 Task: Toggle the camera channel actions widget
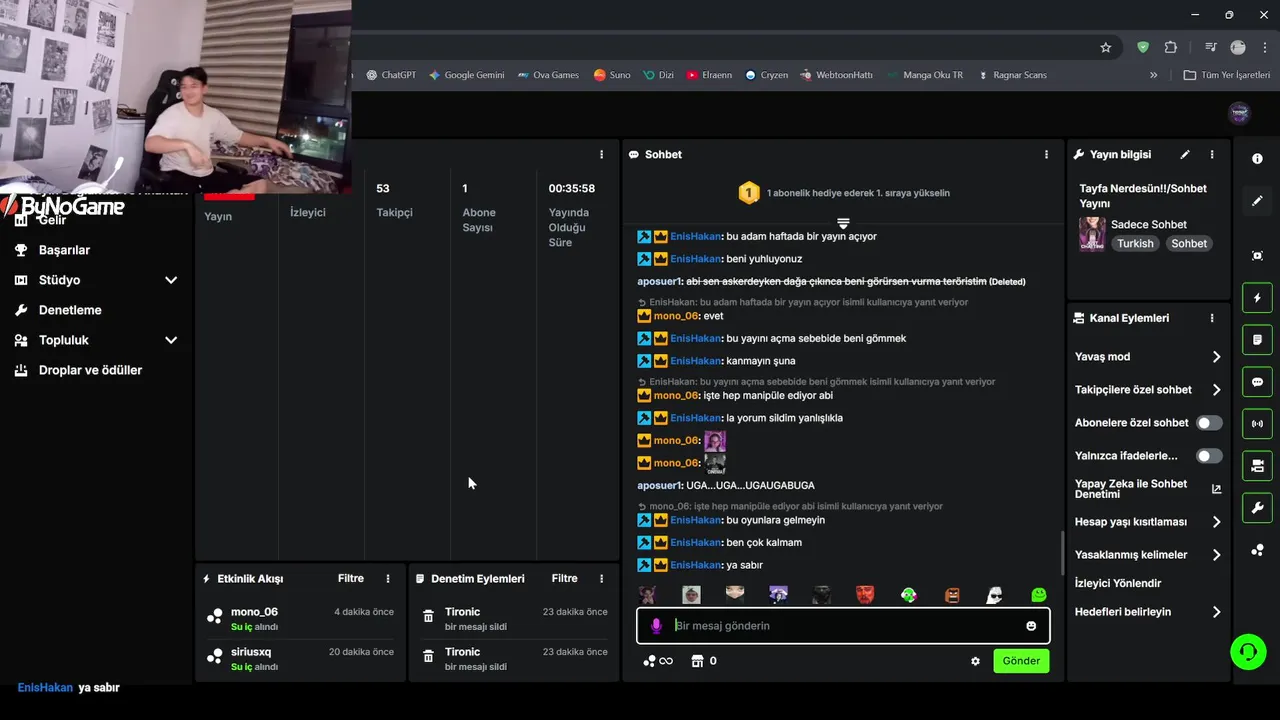(x=1257, y=466)
